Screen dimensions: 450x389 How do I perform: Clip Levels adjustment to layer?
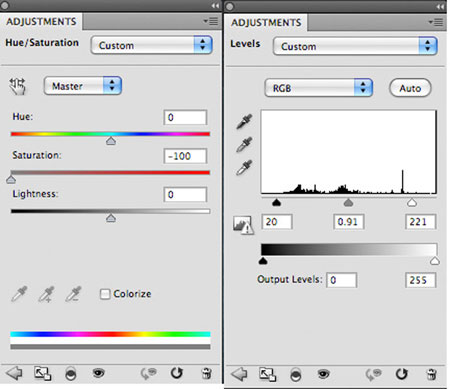coord(296,374)
